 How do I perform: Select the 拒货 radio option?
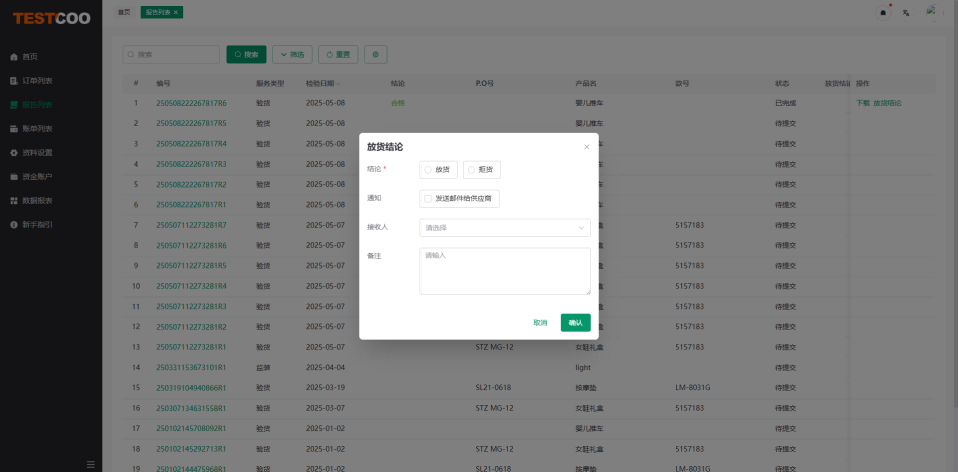(481, 170)
